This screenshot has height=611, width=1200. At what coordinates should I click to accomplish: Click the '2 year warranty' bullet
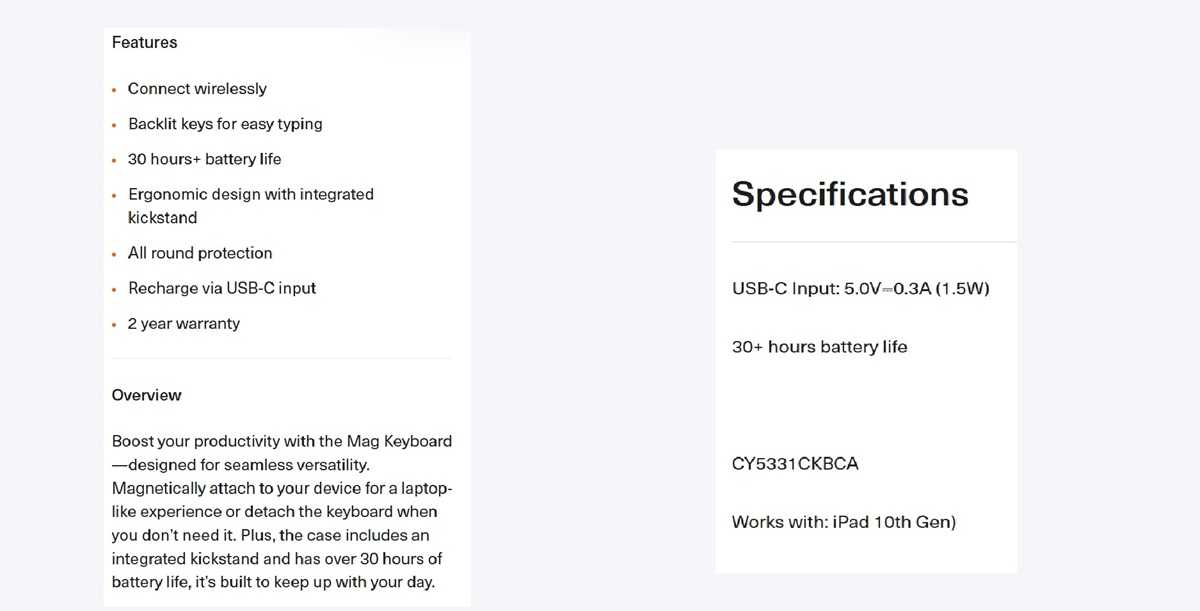(x=184, y=324)
